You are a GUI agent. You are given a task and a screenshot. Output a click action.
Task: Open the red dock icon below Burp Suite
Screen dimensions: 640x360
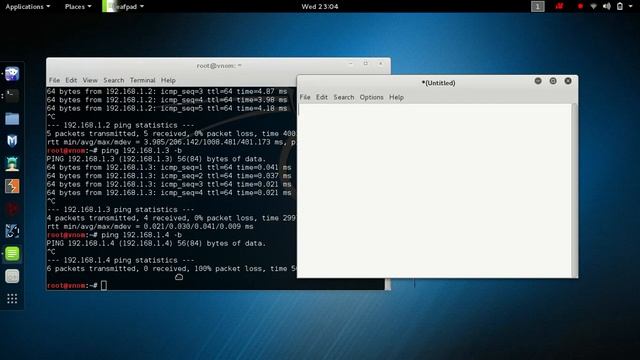pos(12,209)
